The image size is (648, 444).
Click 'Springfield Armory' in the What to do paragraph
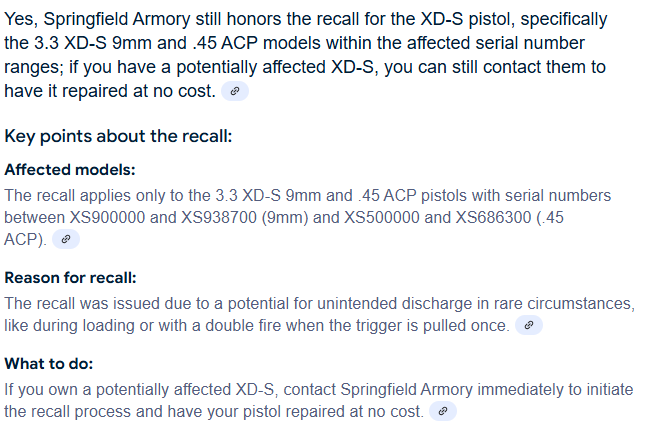coord(406,389)
